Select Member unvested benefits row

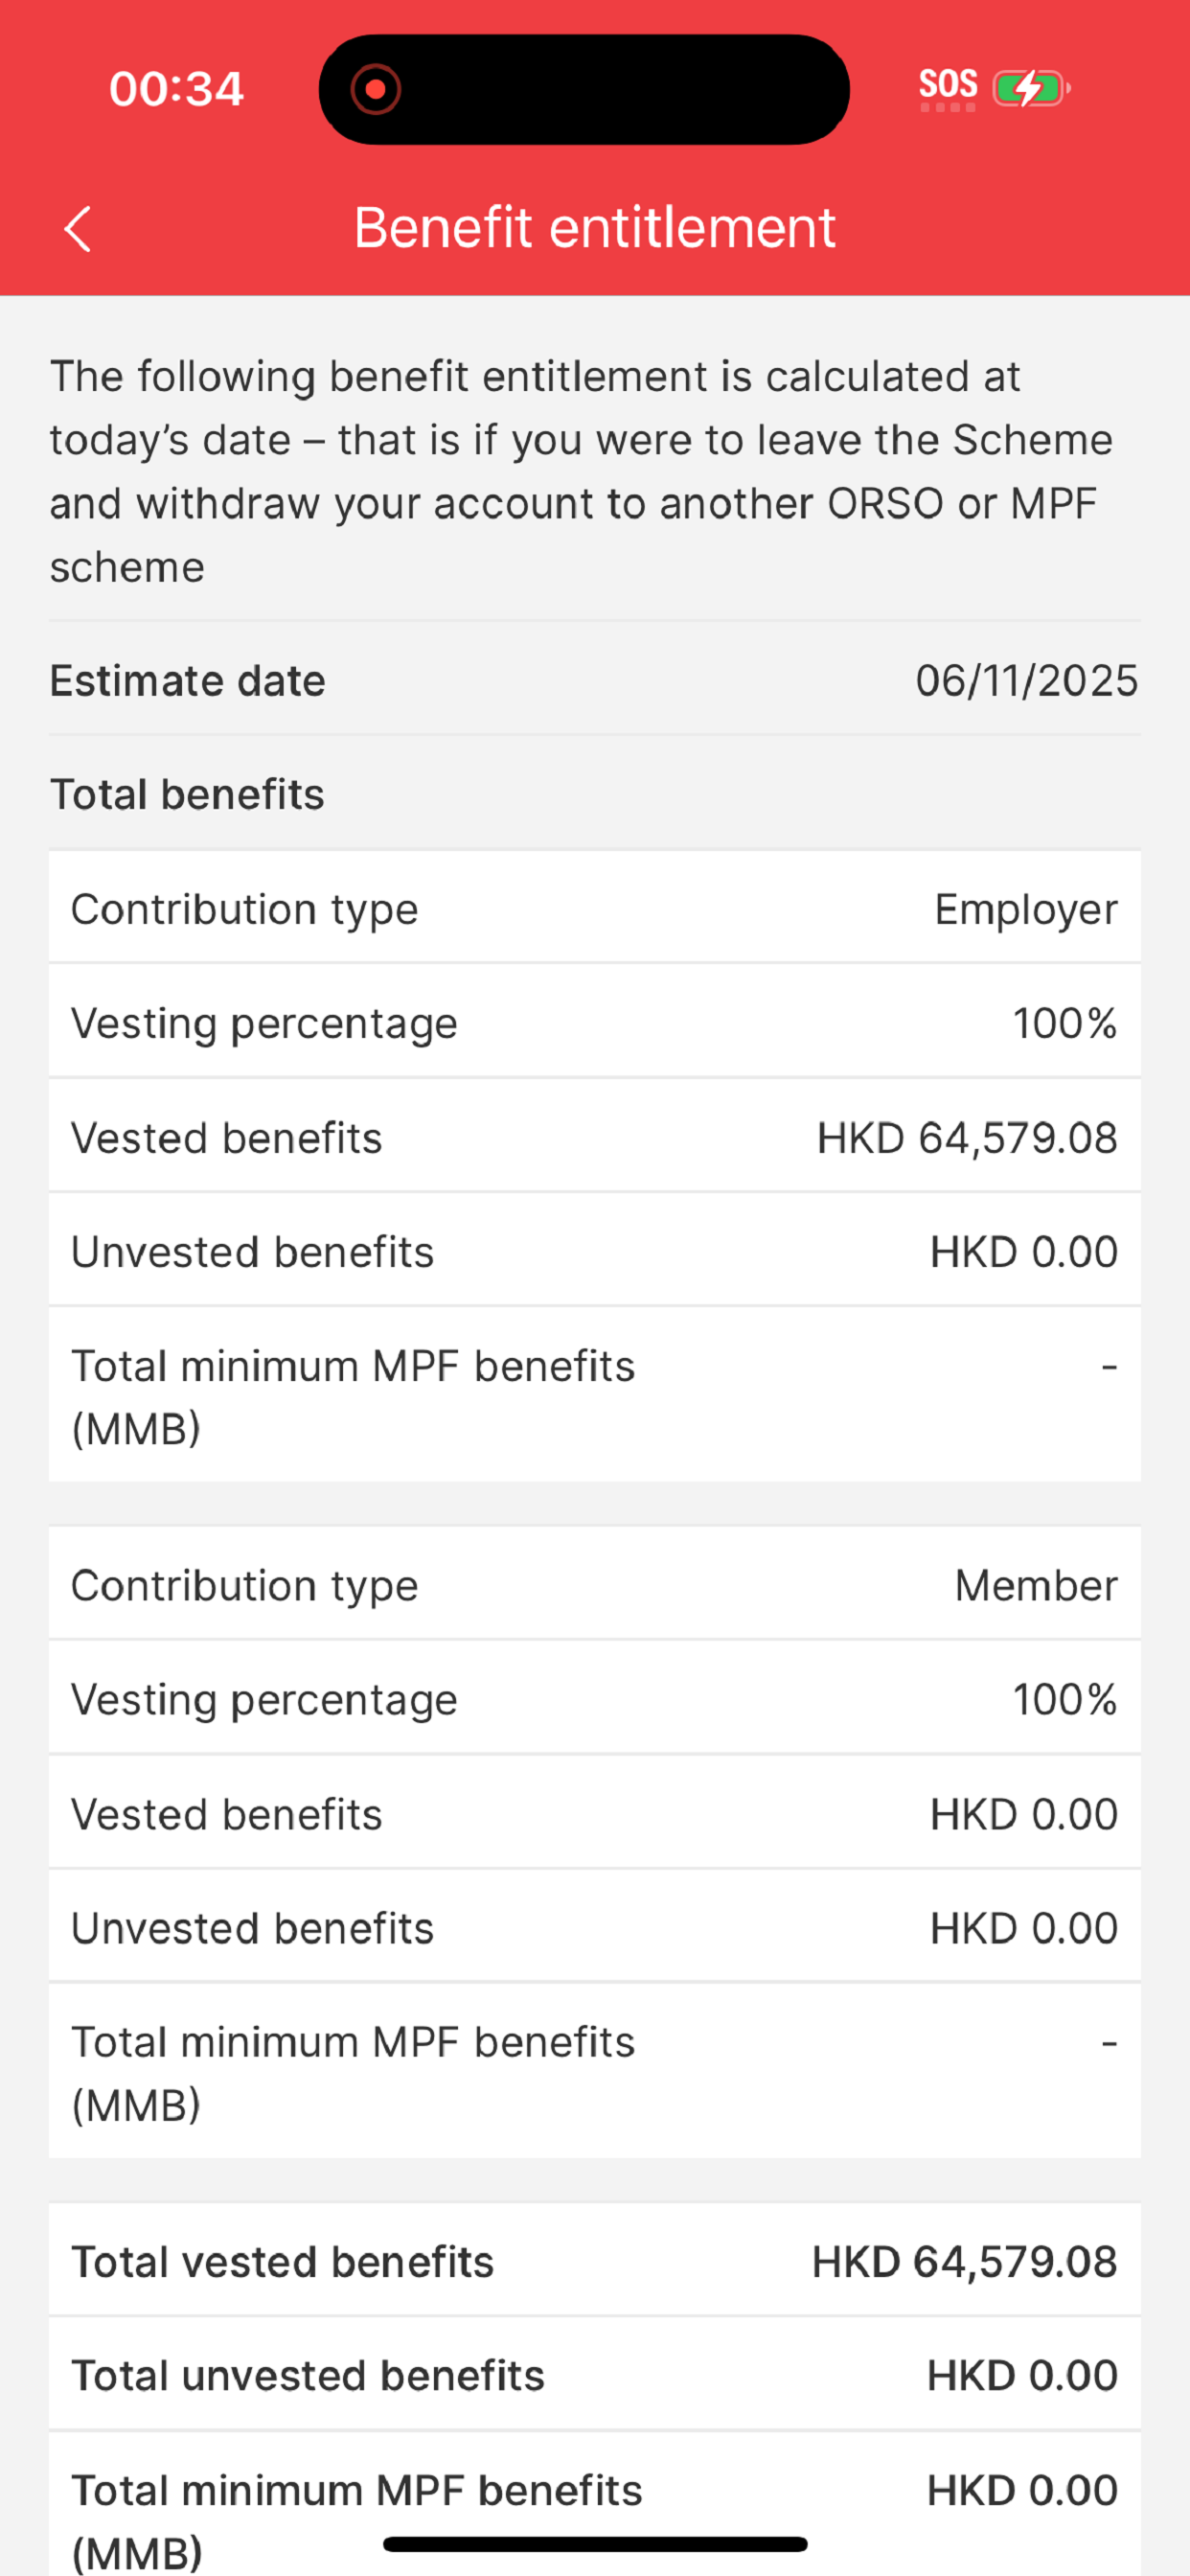click(x=595, y=1927)
